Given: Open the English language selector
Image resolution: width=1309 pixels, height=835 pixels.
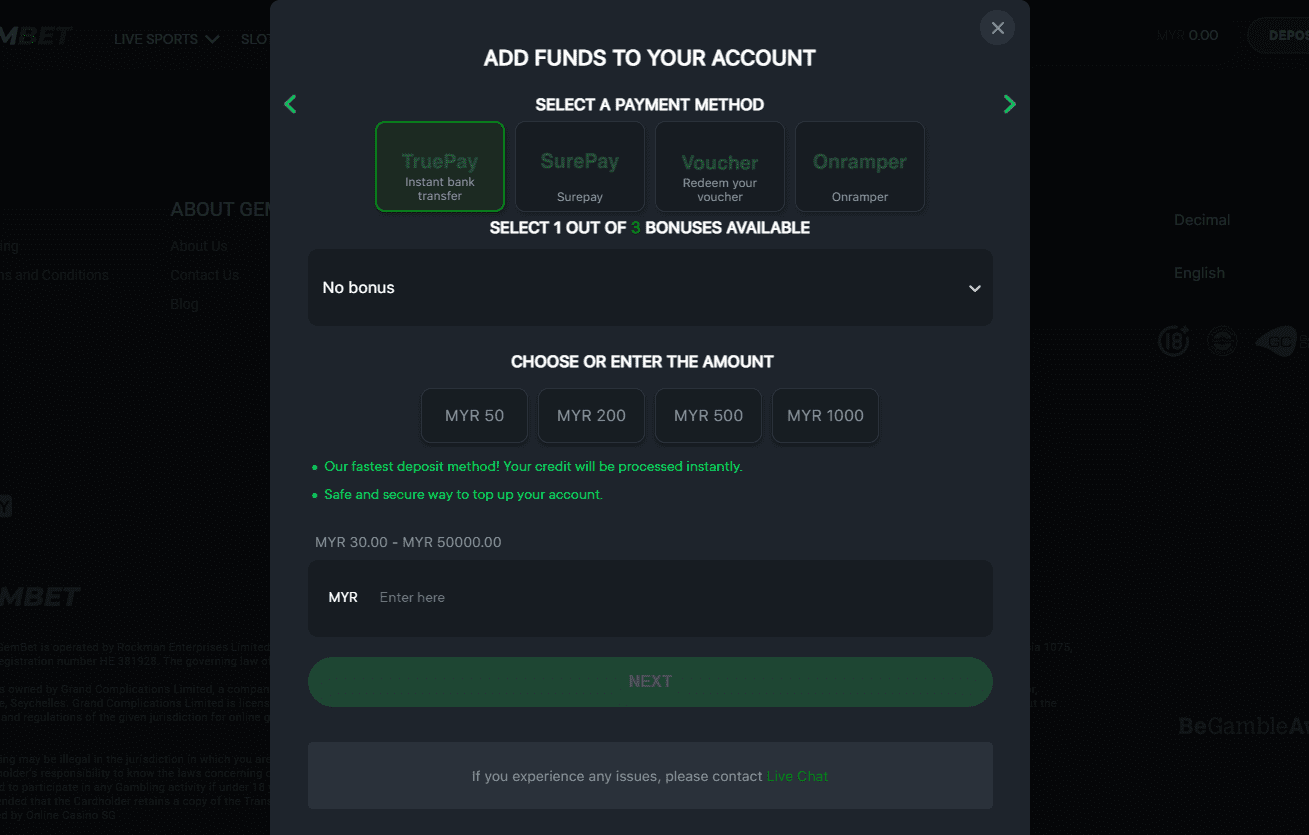Looking at the screenshot, I should coord(1199,272).
